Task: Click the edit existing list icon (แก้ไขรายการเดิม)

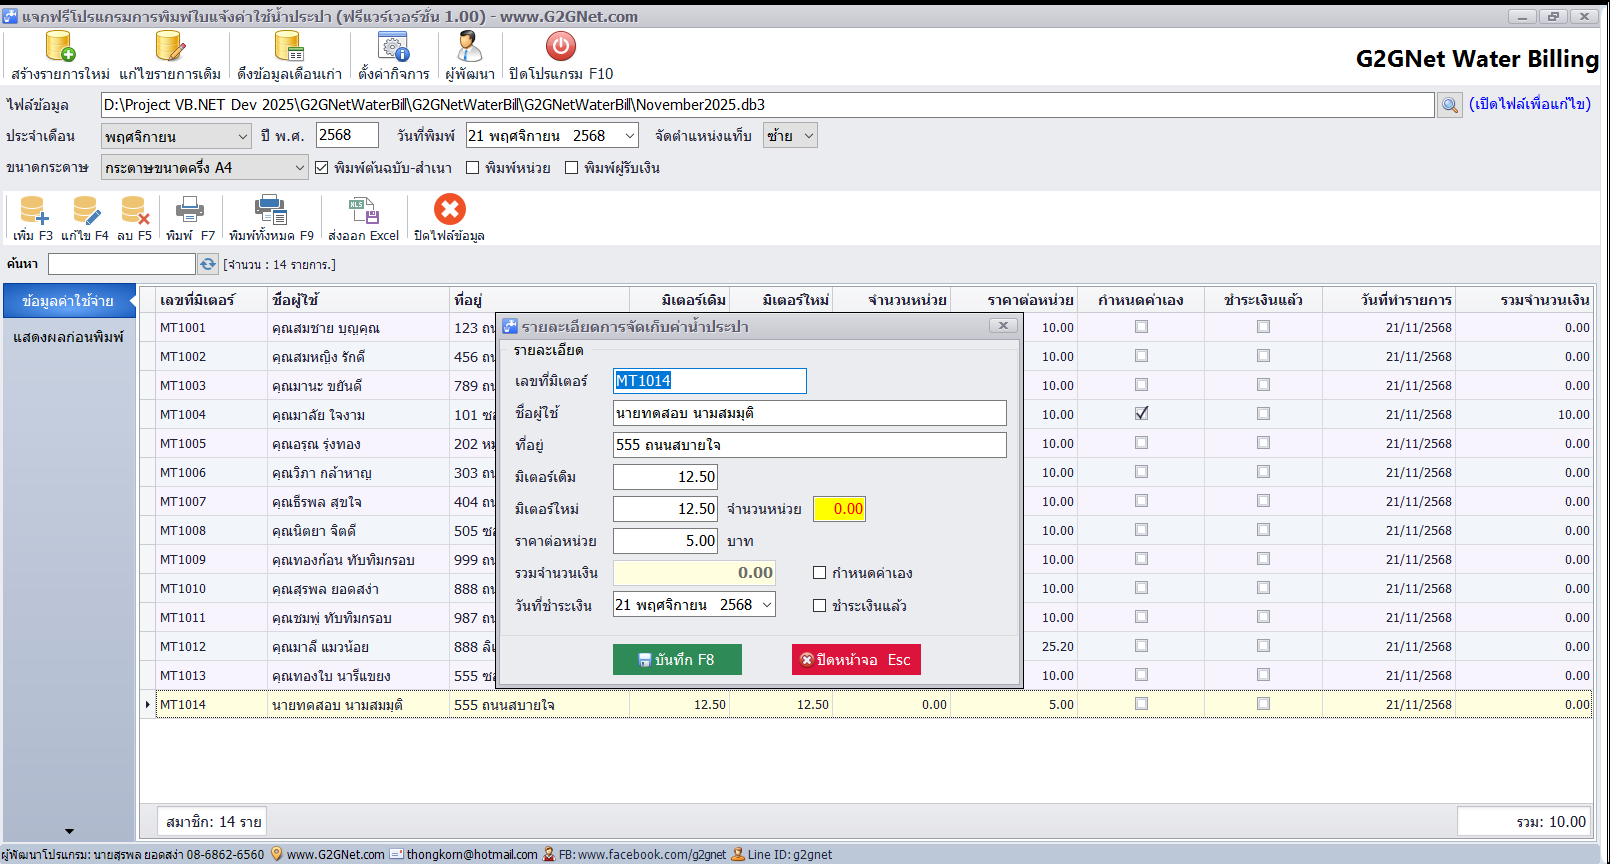Action: [169, 47]
